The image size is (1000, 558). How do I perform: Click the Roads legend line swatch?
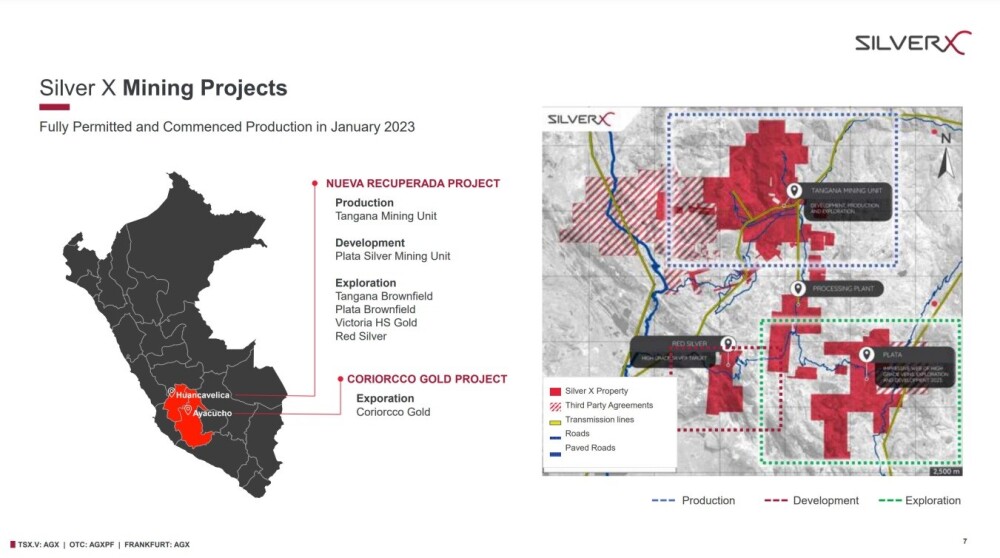click(555, 437)
